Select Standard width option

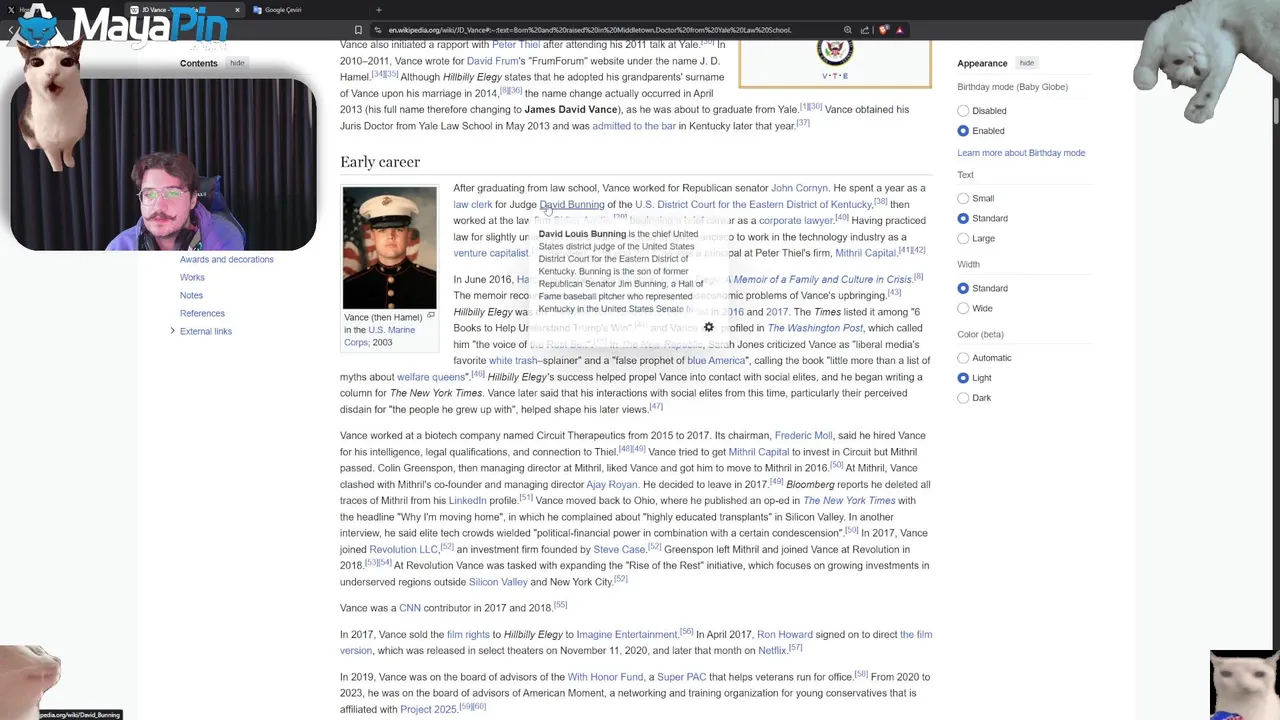pyautogui.click(x=963, y=288)
